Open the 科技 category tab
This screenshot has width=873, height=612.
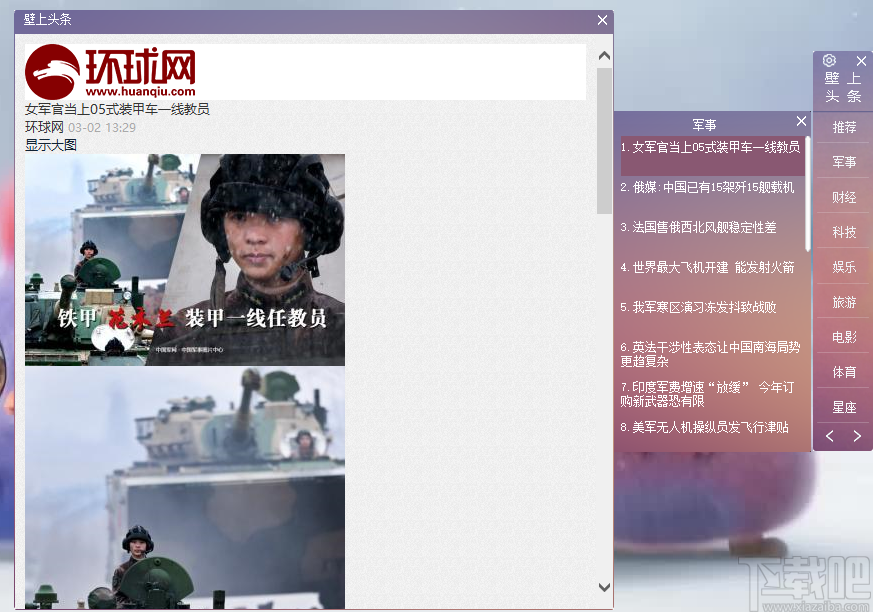[x=843, y=232]
